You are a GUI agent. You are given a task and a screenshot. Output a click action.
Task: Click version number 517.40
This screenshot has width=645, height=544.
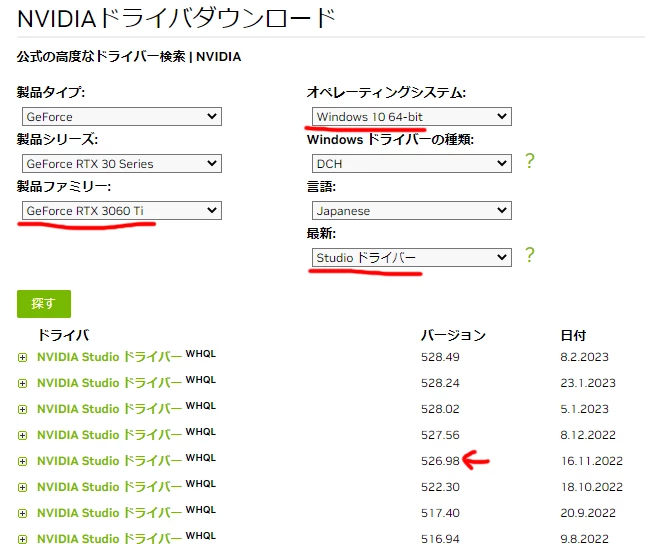coord(440,513)
